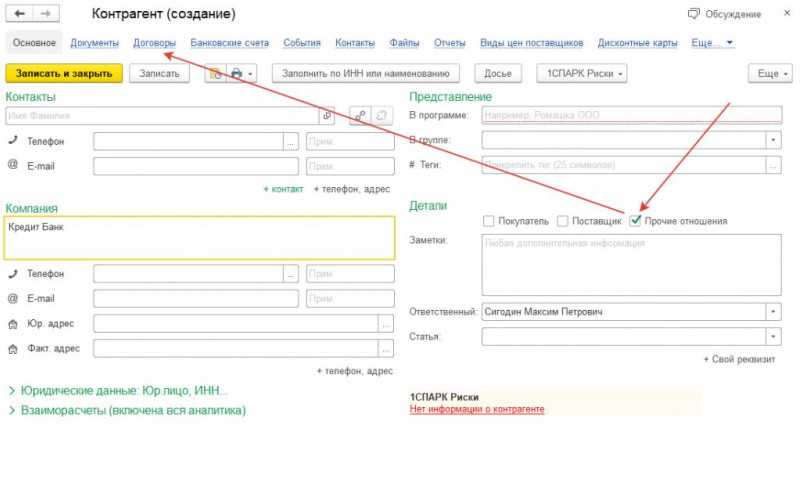Viewport: 800px width, 486px height.
Task: Enable the Покупатель checkbox
Action: tap(488, 221)
